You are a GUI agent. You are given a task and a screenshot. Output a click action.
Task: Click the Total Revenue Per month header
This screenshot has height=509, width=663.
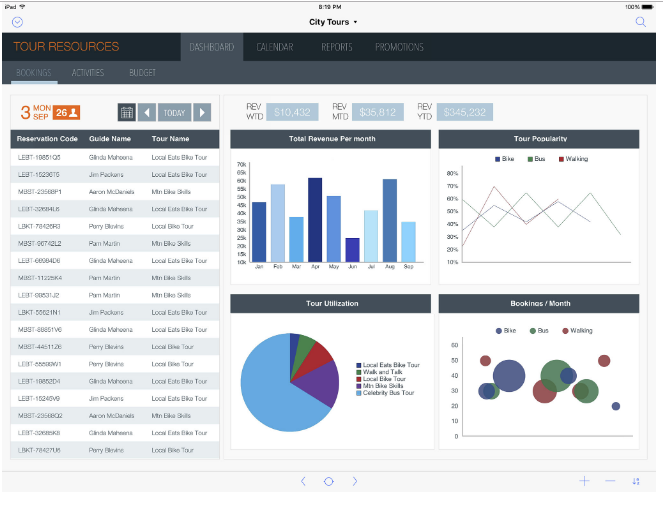(x=331, y=139)
